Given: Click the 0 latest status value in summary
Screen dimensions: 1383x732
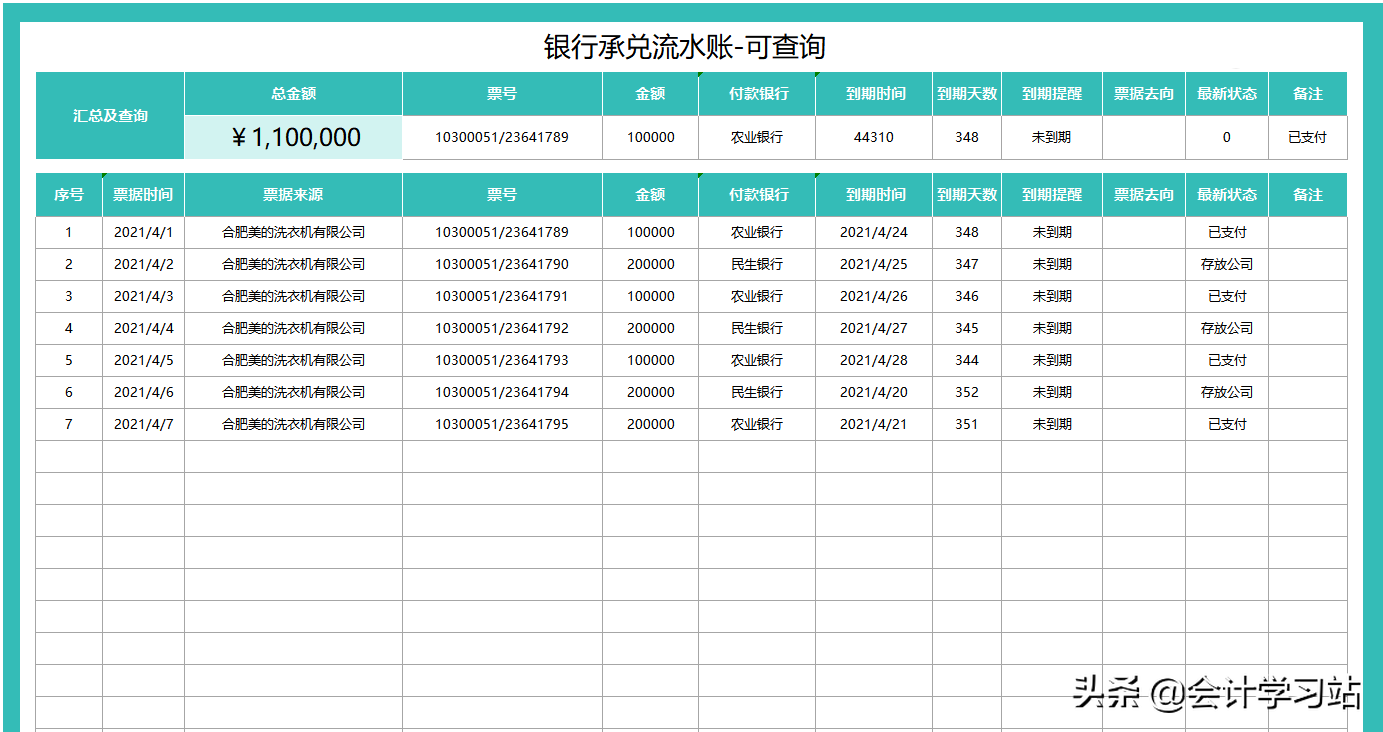Looking at the screenshot, I should [1227, 137].
